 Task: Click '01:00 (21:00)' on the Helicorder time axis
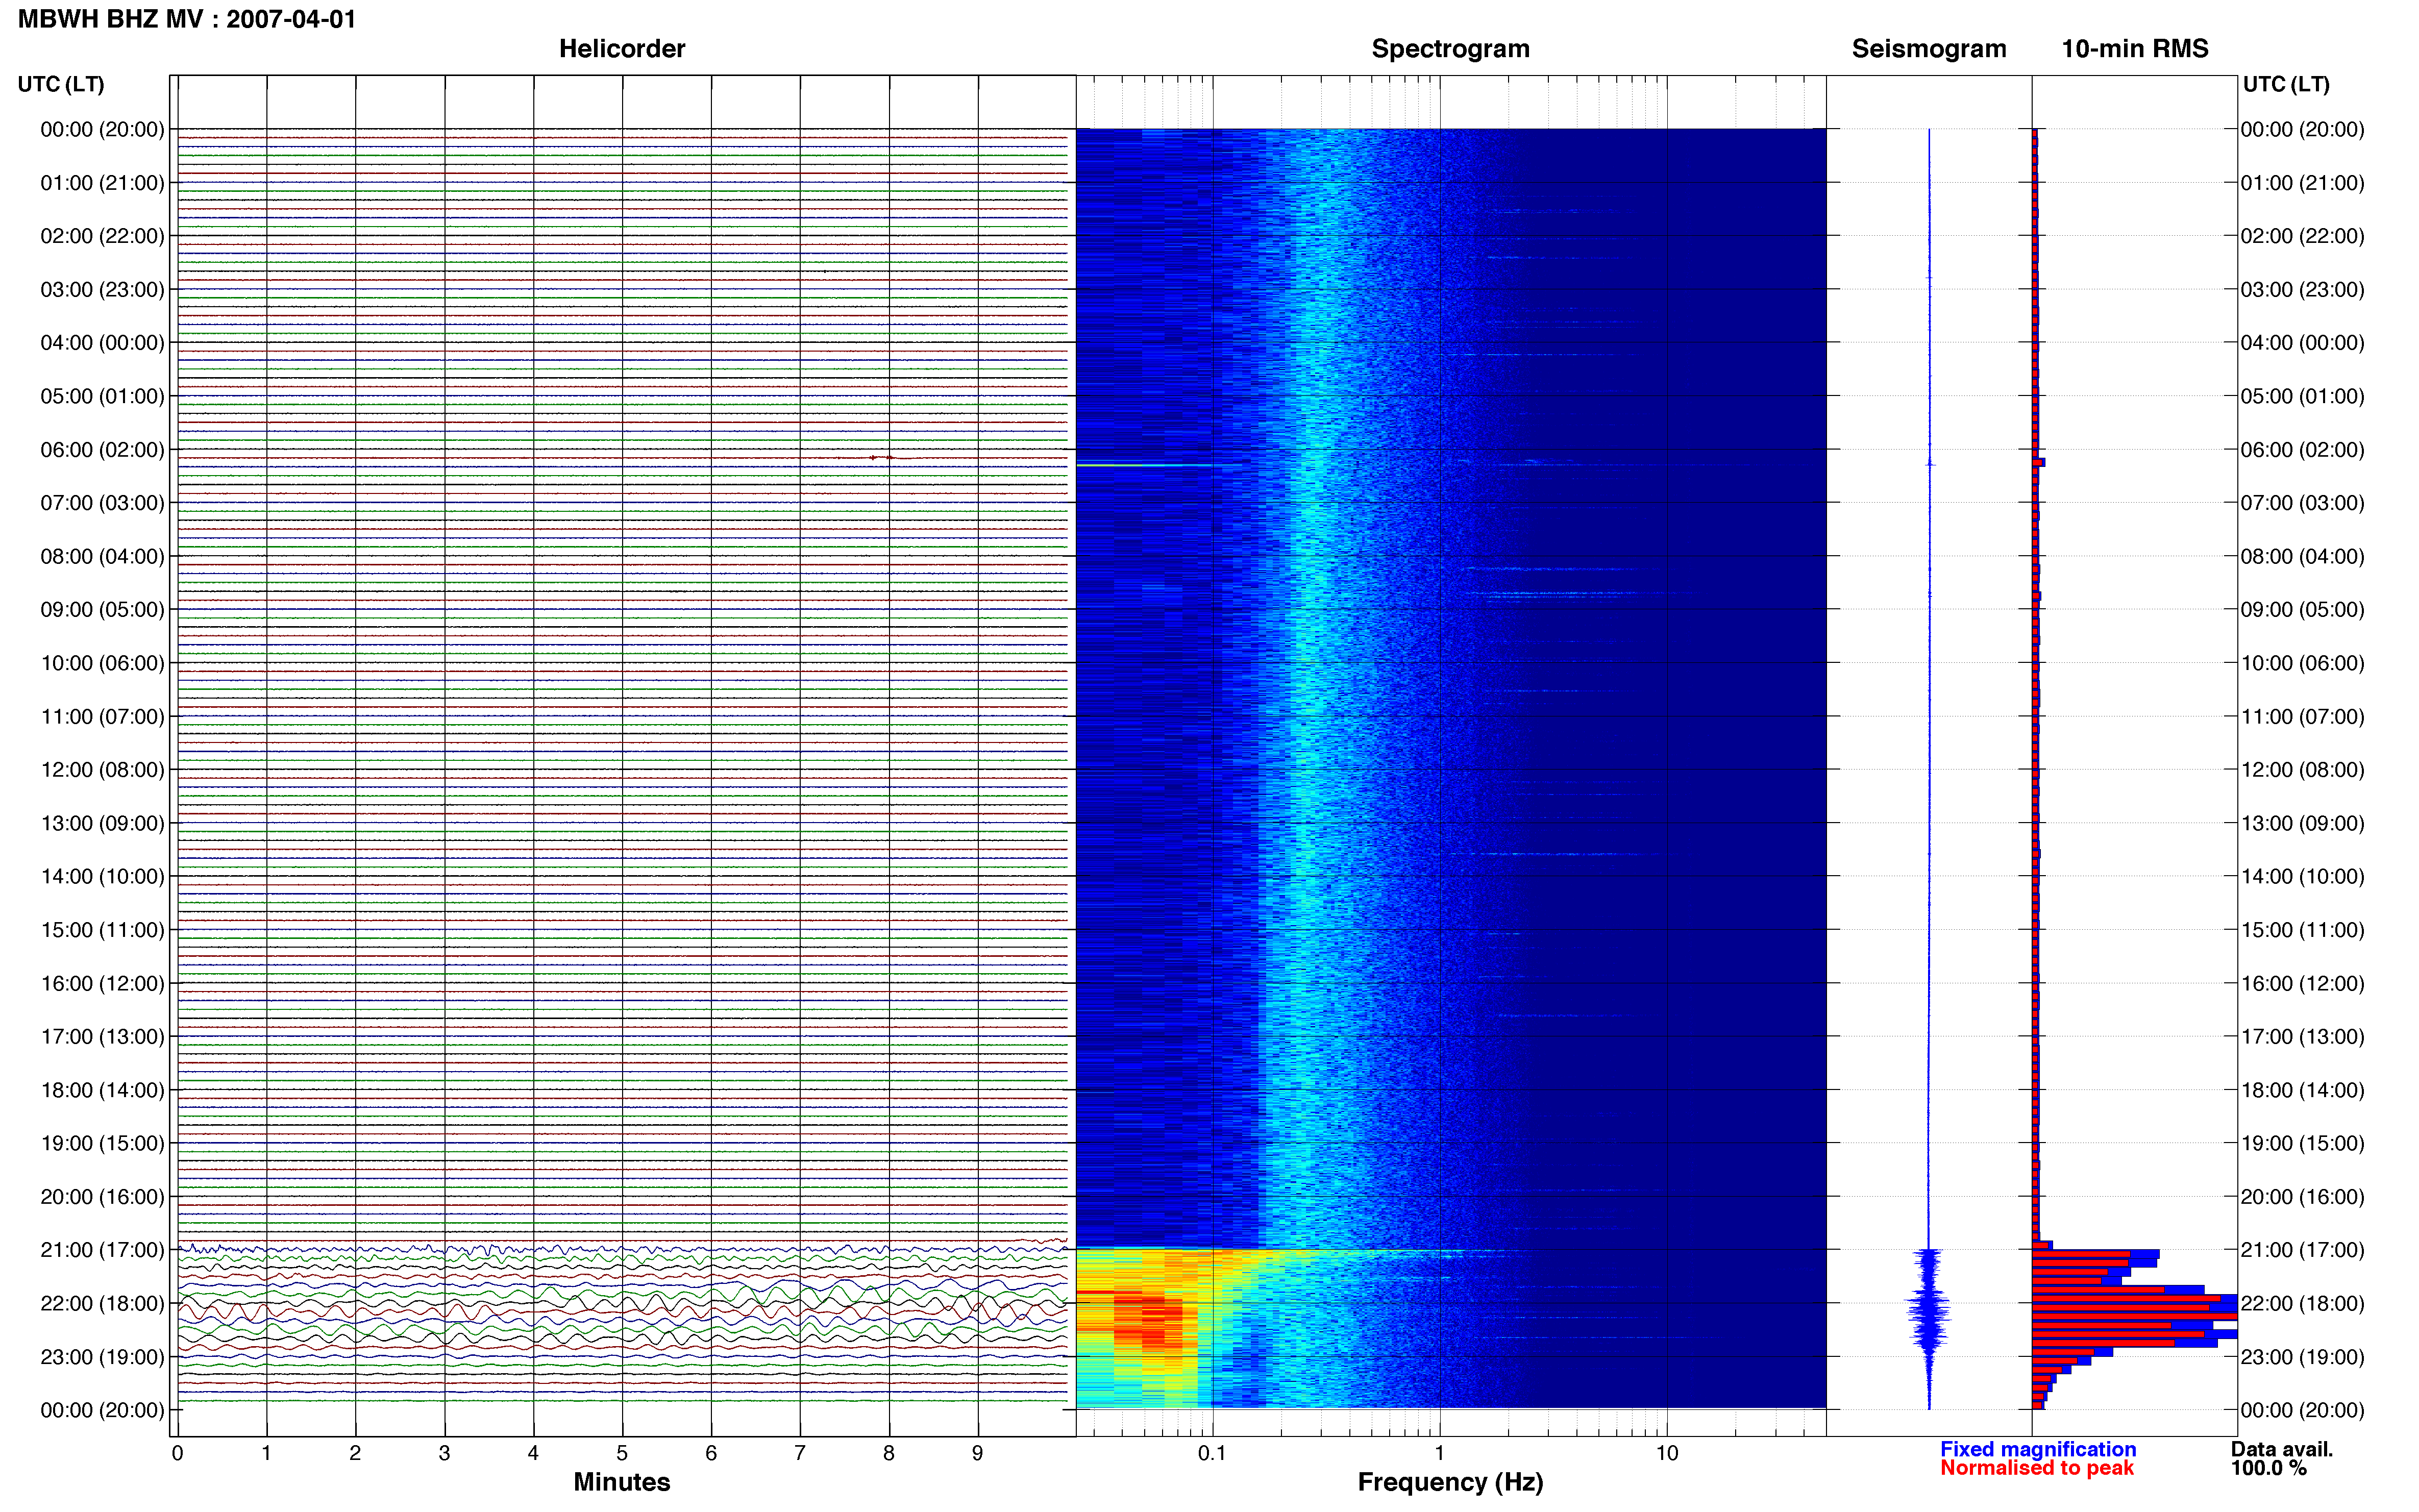(x=102, y=183)
